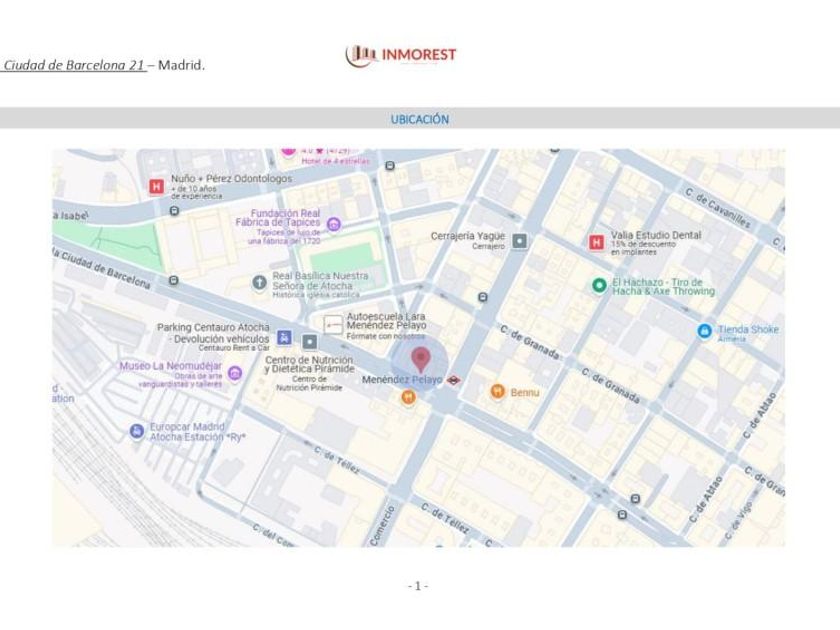Click the 'Nuño + Pérez Odontologos' label
Image resolution: width=840 pixels, height=630 pixels.
tap(231, 178)
